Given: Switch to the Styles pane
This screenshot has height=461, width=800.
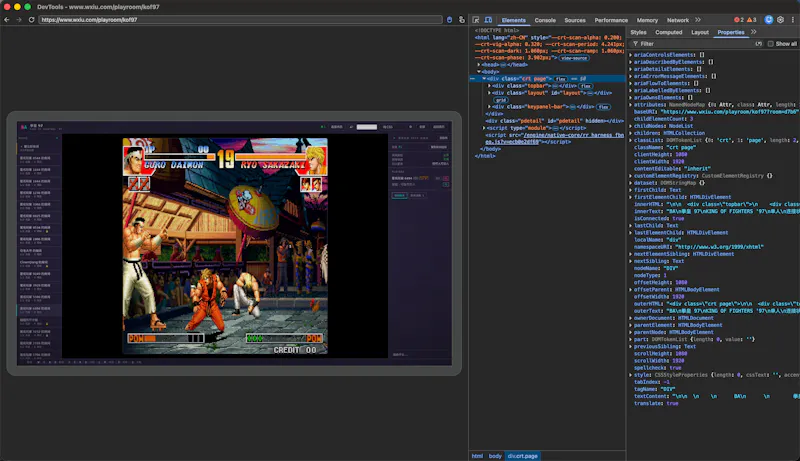Looking at the screenshot, I should point(638,32).
